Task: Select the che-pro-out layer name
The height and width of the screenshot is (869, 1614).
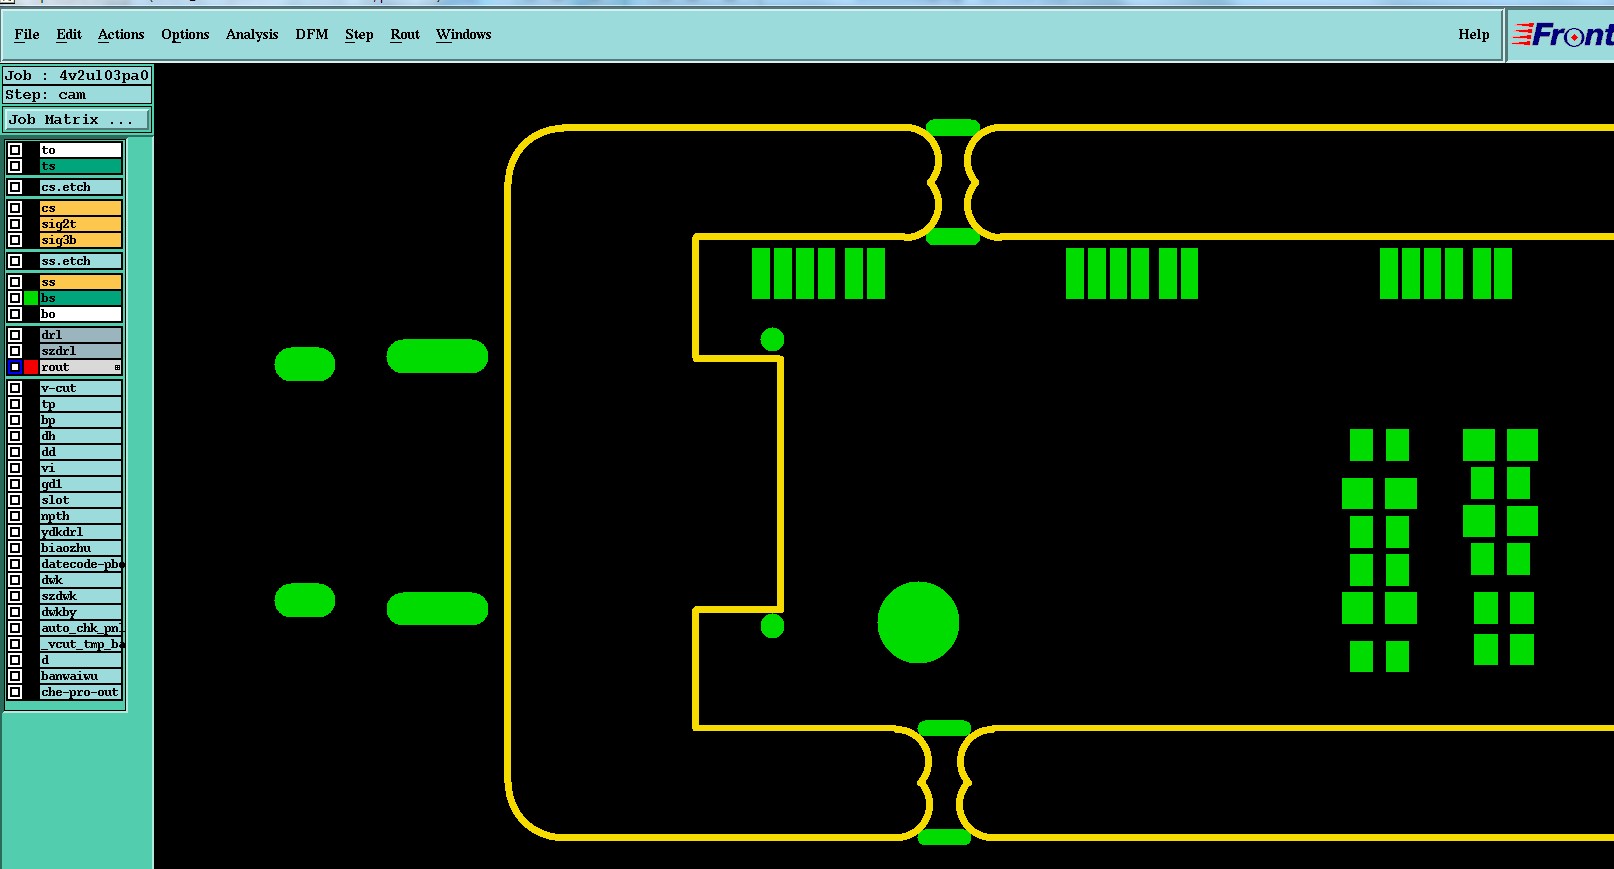Action: tap(81, 692)
